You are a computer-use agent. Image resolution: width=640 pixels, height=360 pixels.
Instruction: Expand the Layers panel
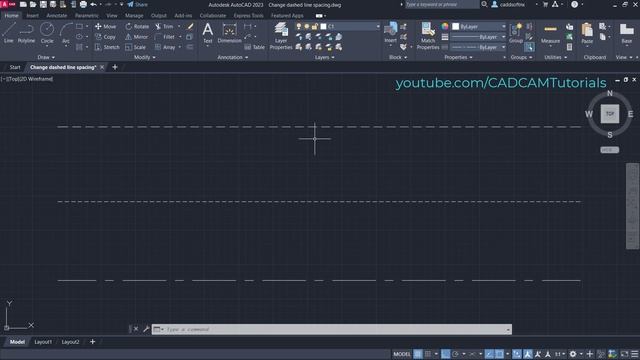click(325, 58)
